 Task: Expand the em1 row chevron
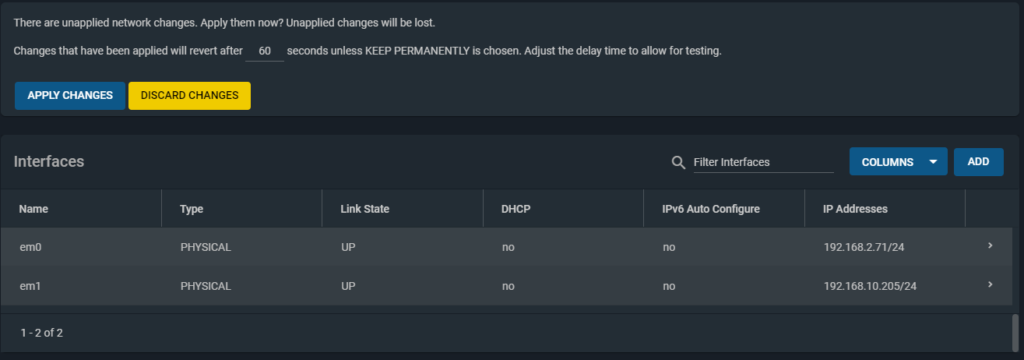pos(990,284)
